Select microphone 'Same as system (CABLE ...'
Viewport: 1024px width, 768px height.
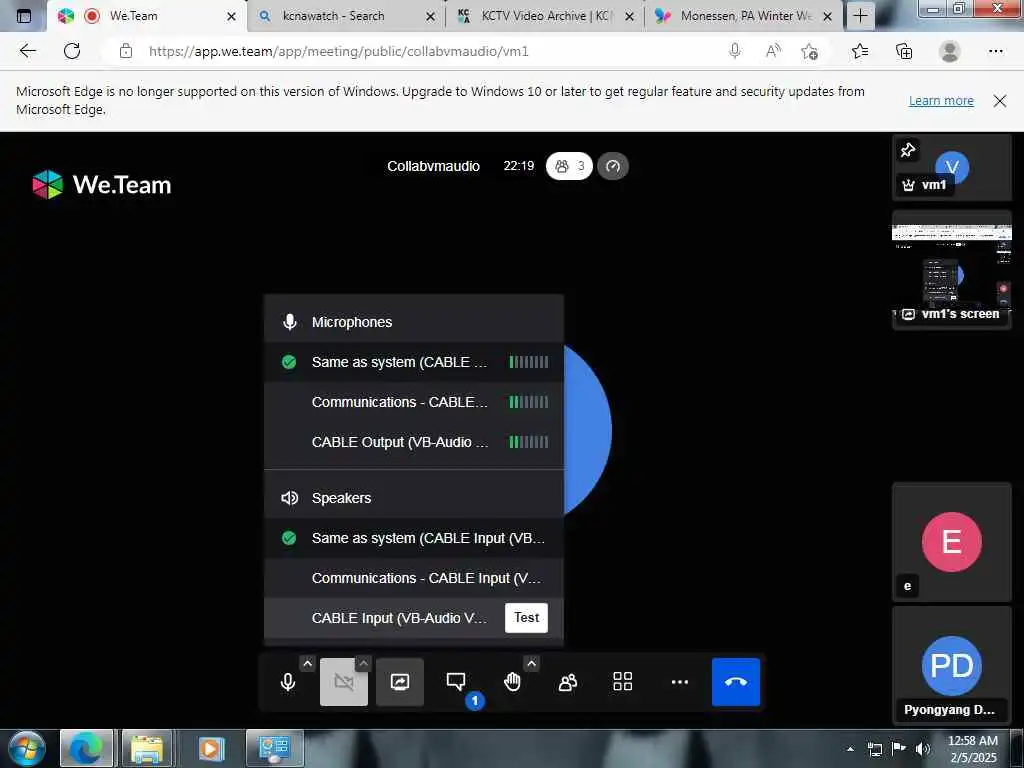click(x=414, y=362)
